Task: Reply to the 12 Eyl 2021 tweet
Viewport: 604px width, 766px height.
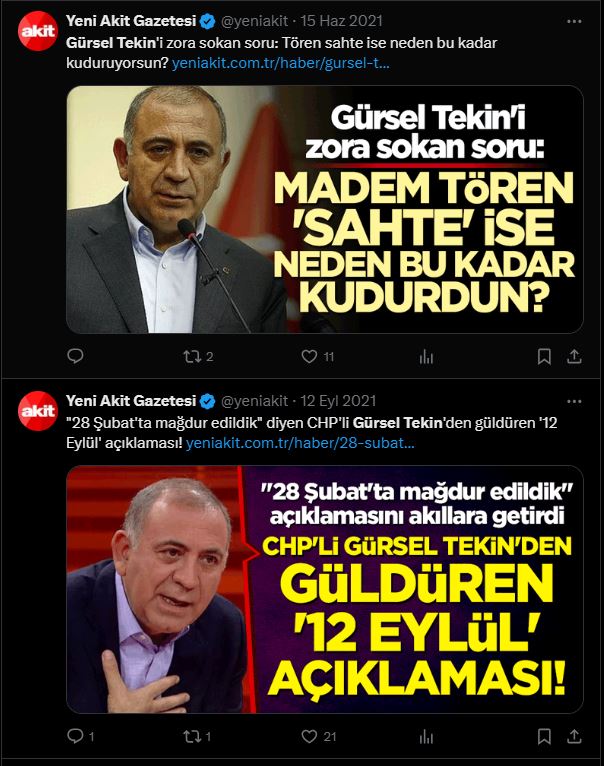Action: [x=80, y=736]
